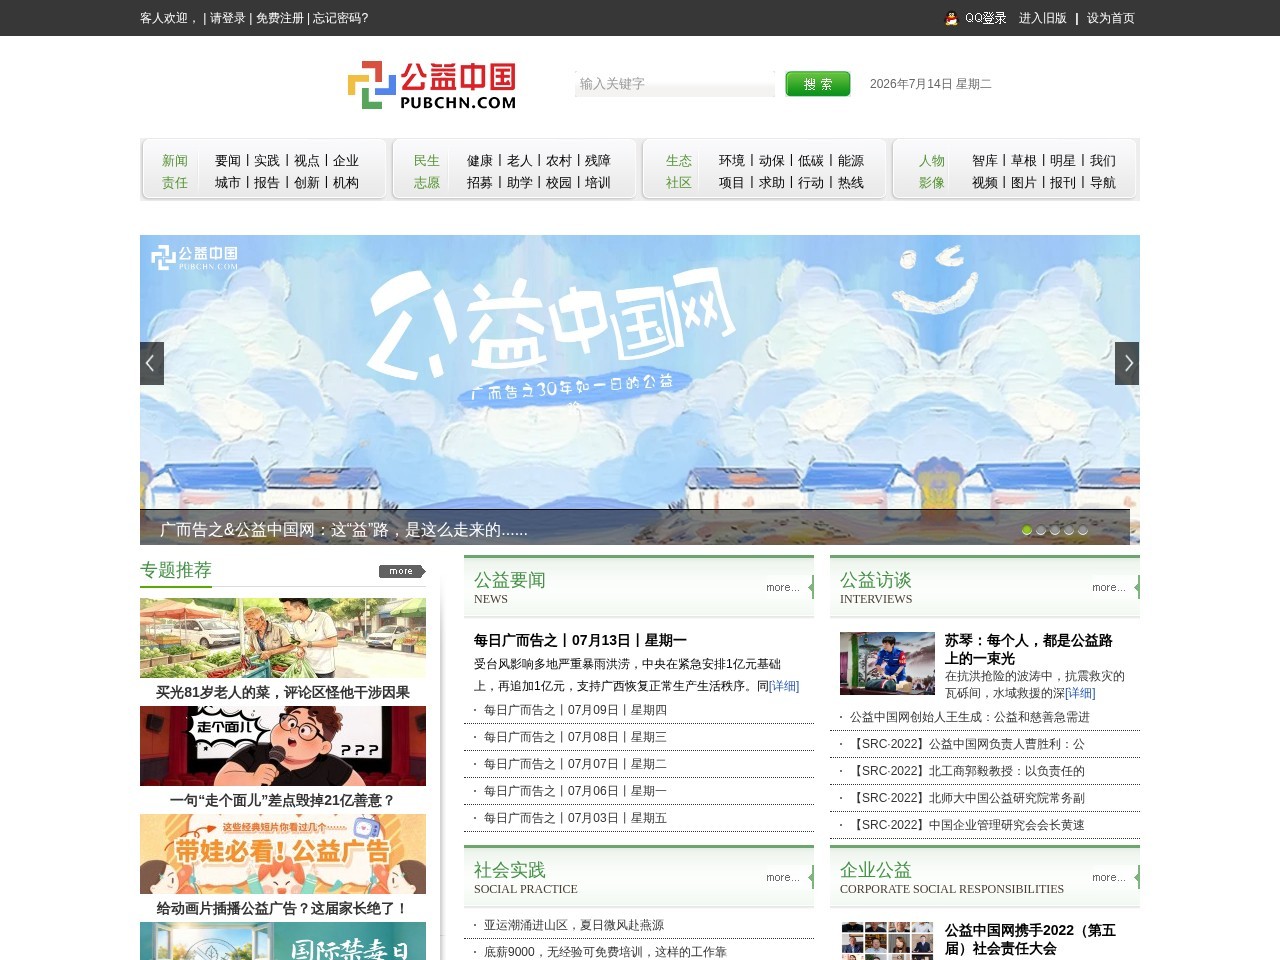Open 每日广而告之 07月06日 星期一

click(575, 791)
